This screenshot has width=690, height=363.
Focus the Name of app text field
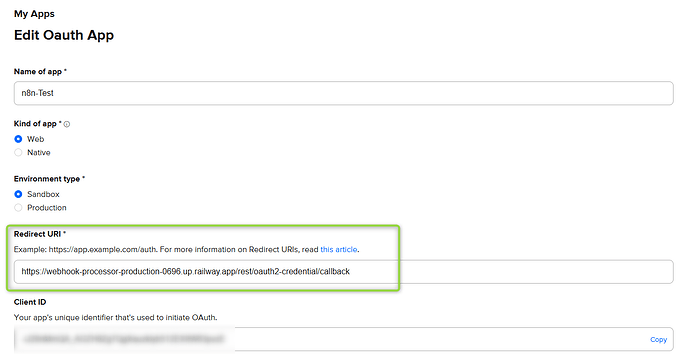344,93
